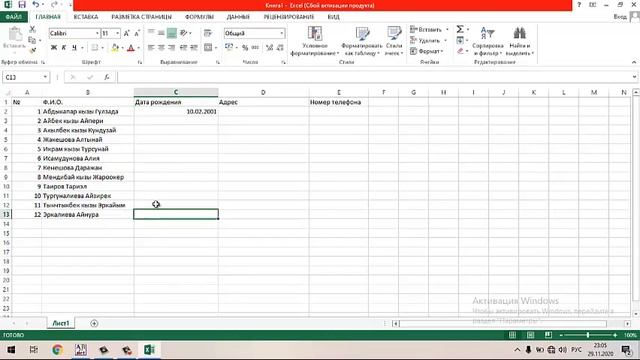Select row 13 header

(6, 214)
